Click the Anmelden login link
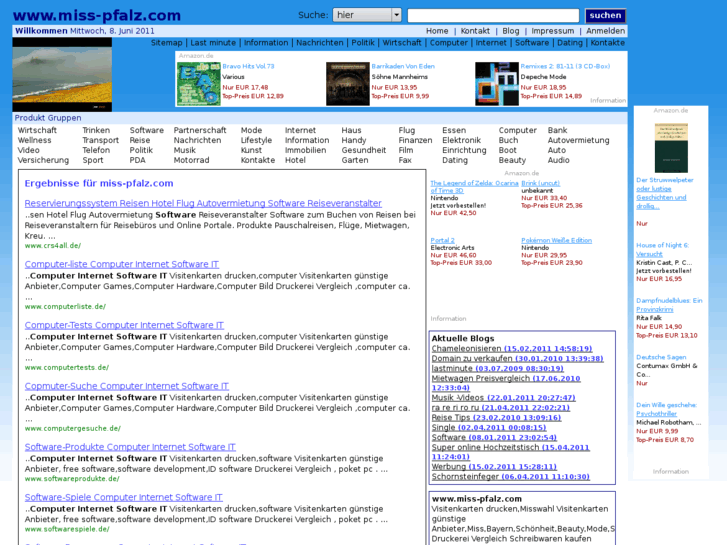727x545 pixels. coord(605,31)
